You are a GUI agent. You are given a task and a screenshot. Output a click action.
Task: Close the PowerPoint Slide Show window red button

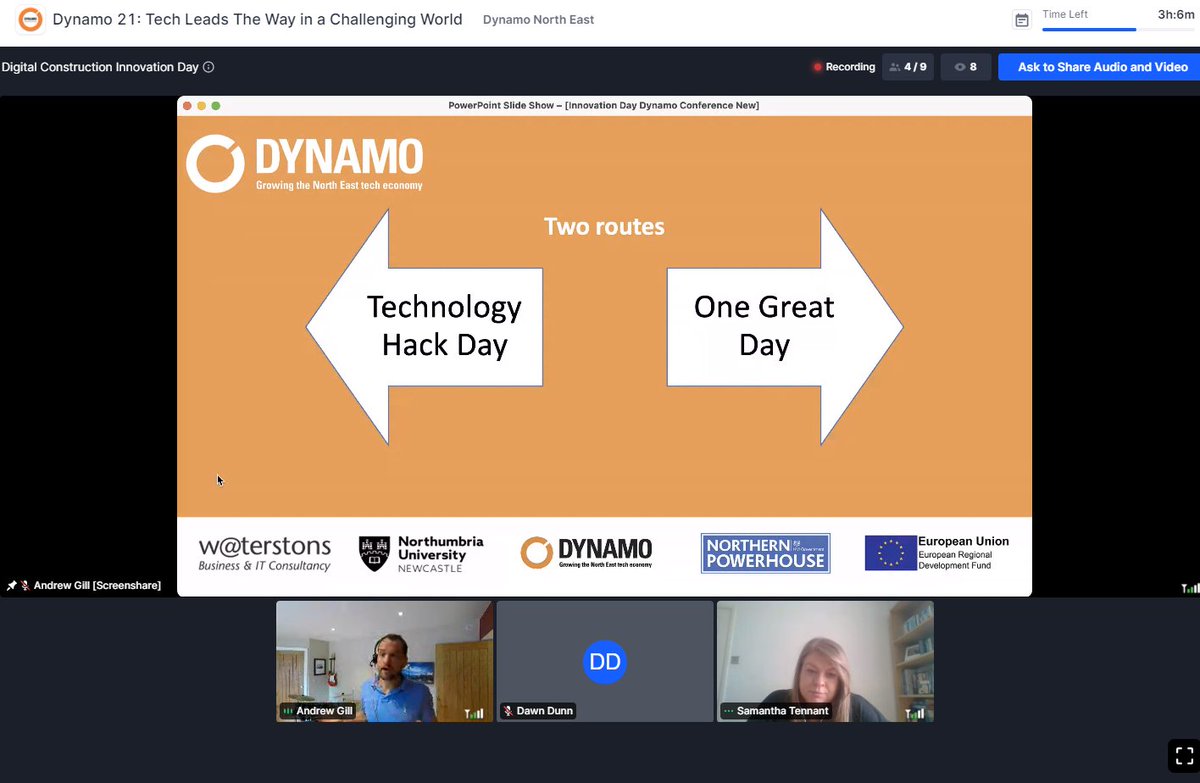[187, 106]
